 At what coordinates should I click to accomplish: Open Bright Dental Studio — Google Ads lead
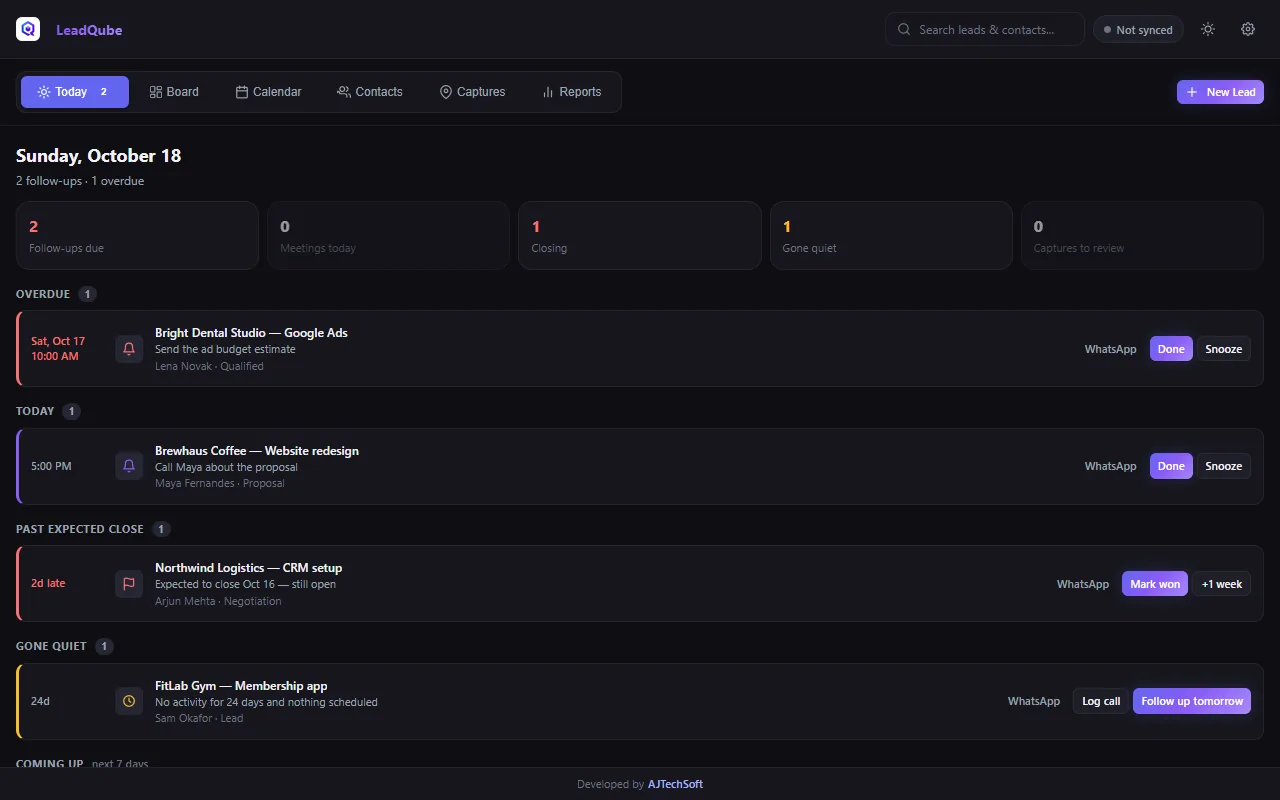(x=251, y=333)
